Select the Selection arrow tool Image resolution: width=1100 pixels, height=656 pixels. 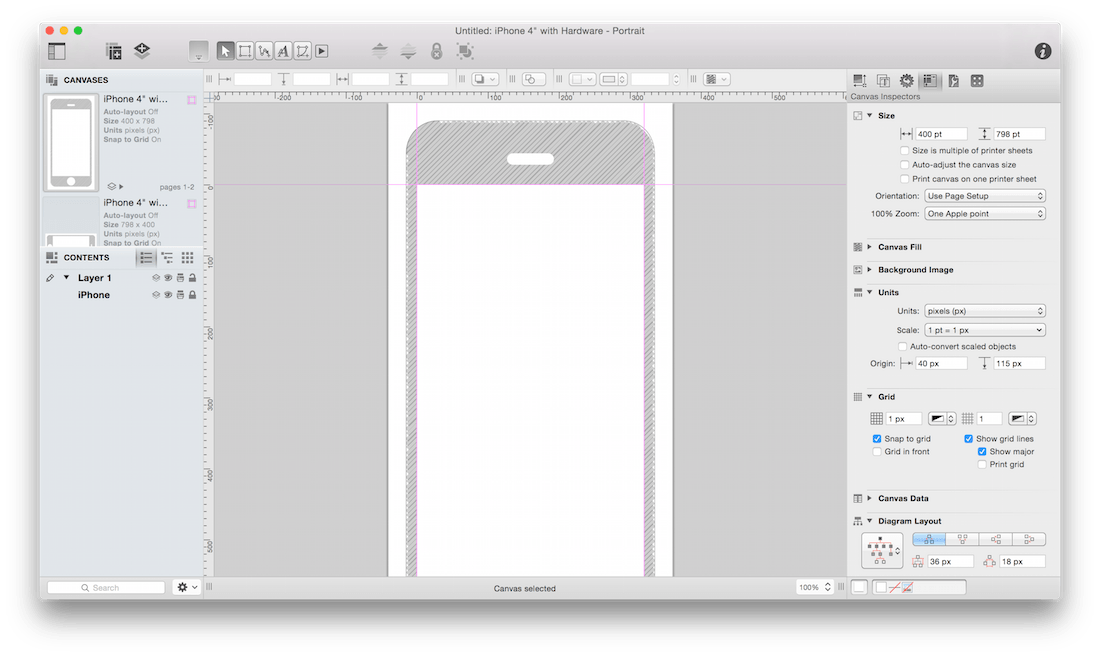coord(225,51)
